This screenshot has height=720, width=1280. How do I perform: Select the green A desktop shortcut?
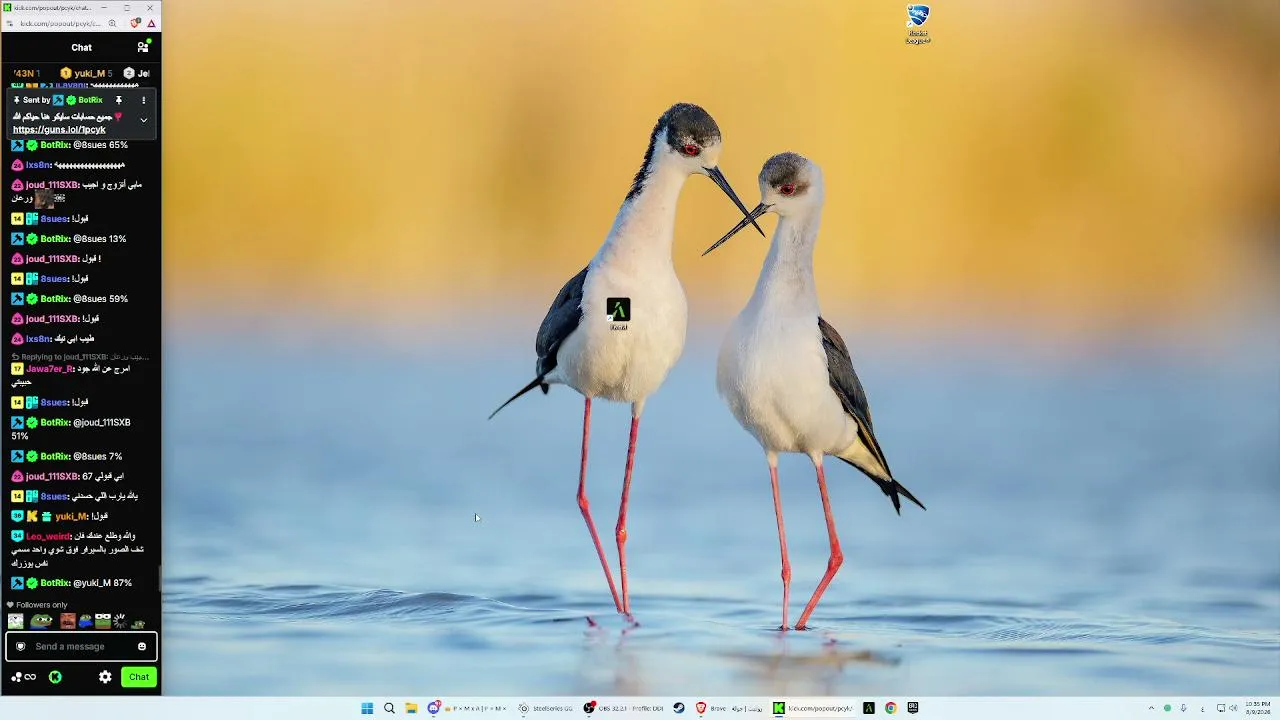pos(618,314)
